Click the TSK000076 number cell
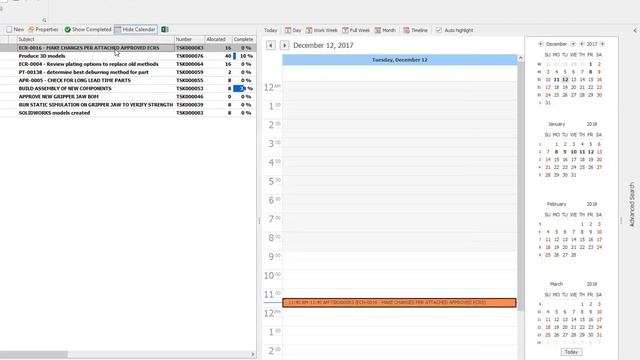This screenshot has height=360, width=640. tap(189, 56)
